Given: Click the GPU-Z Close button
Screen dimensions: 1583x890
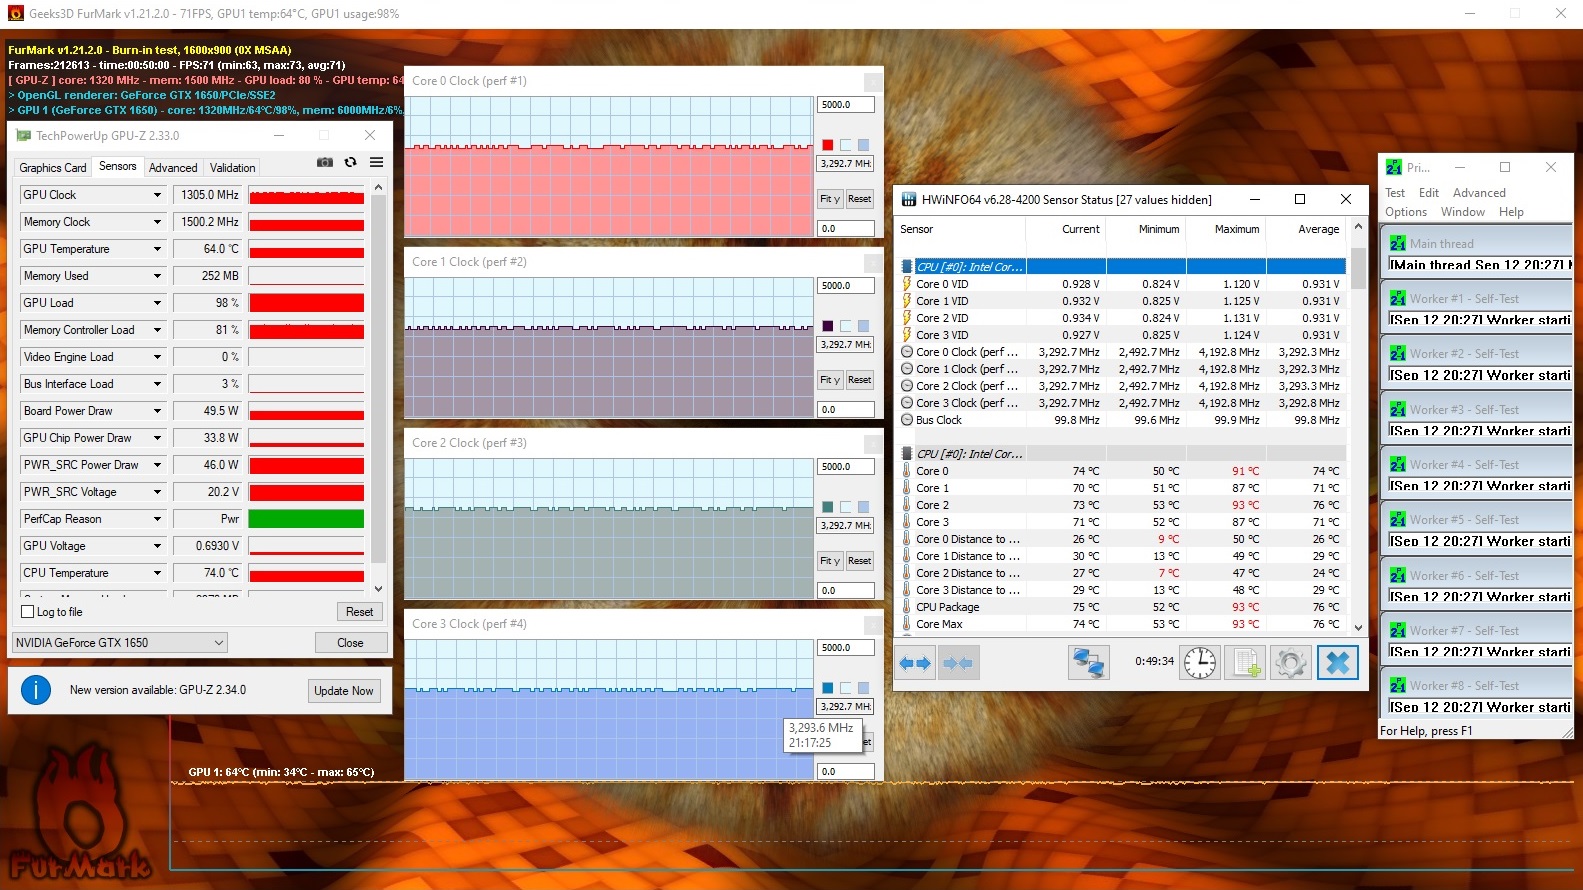Looking at the screenshot, I should [350, 643].
